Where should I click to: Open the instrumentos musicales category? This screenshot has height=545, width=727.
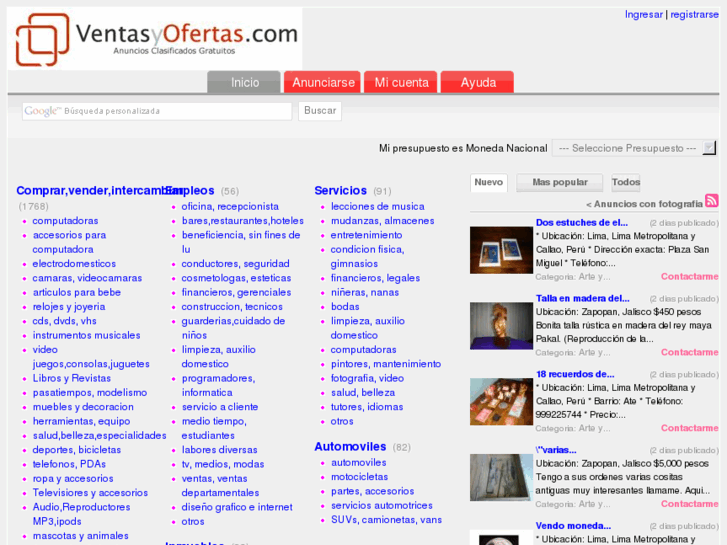(x=86, y=335)
